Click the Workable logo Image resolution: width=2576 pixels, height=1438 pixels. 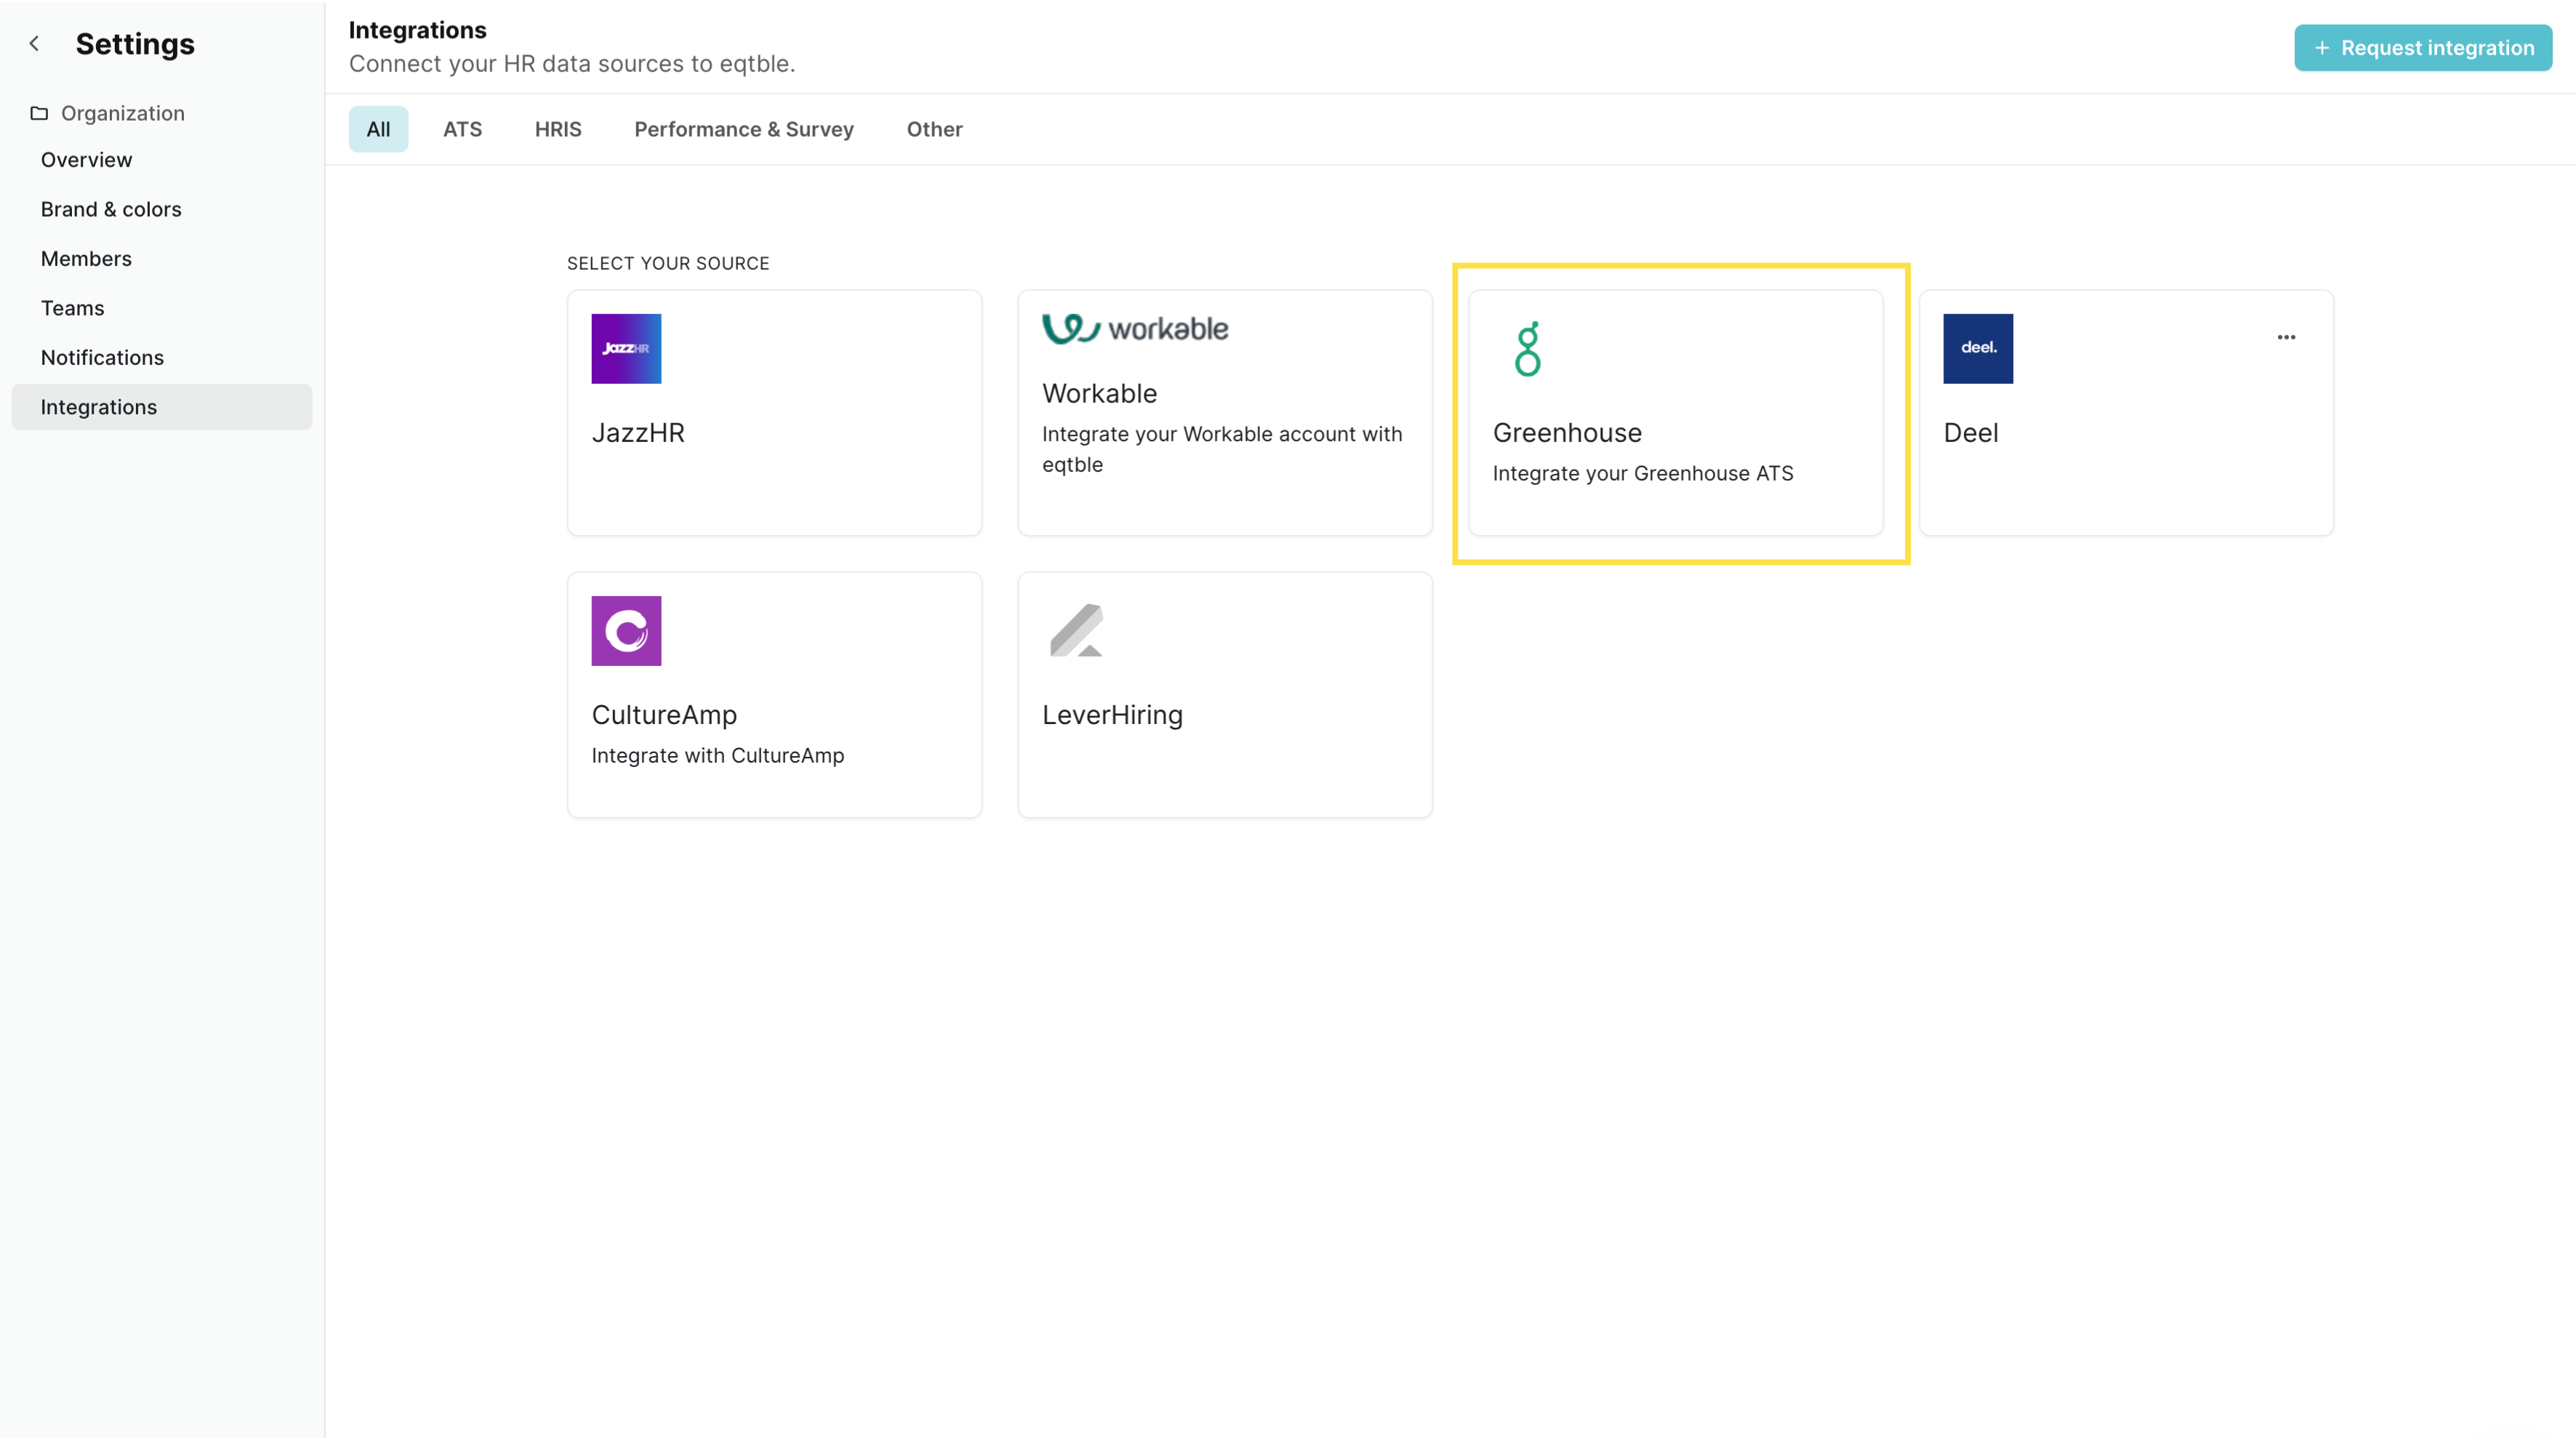[x=1135, y=328]
